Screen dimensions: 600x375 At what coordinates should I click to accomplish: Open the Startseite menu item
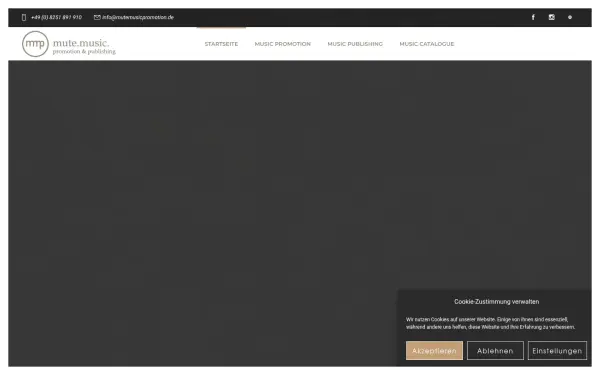tap(221, 44)
